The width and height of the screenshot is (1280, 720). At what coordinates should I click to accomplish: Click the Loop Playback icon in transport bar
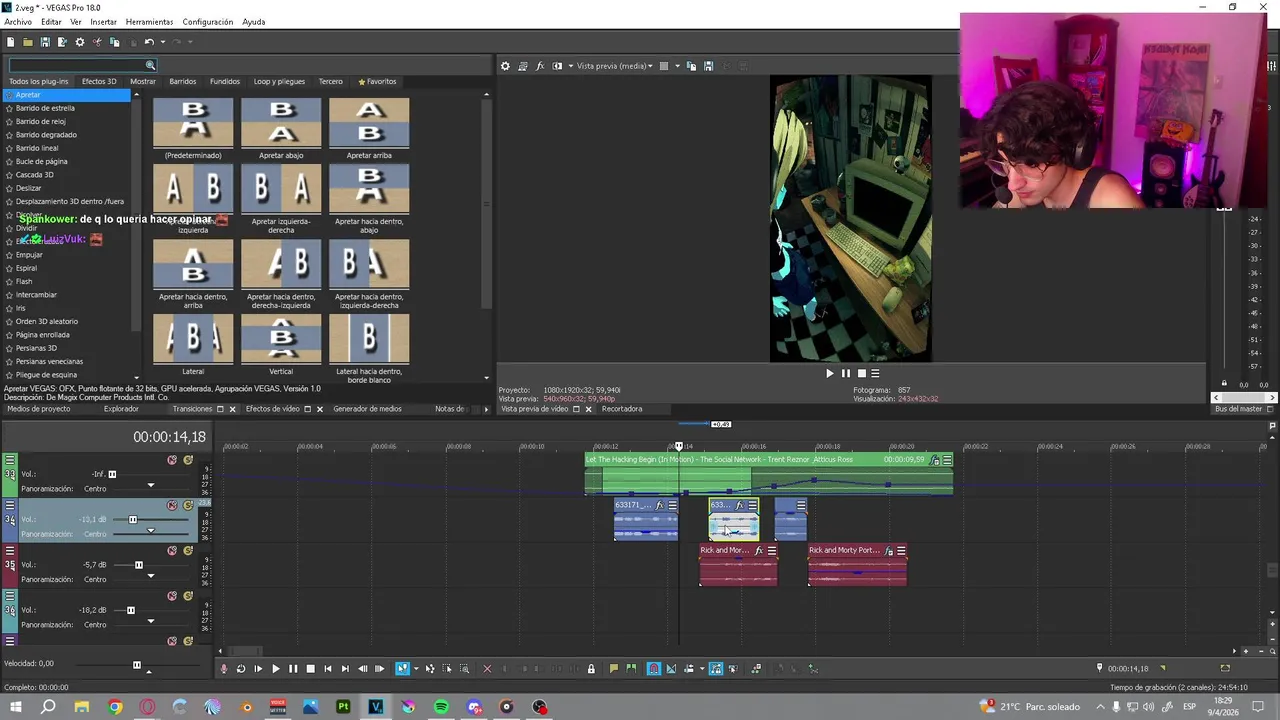pos(241,669)
